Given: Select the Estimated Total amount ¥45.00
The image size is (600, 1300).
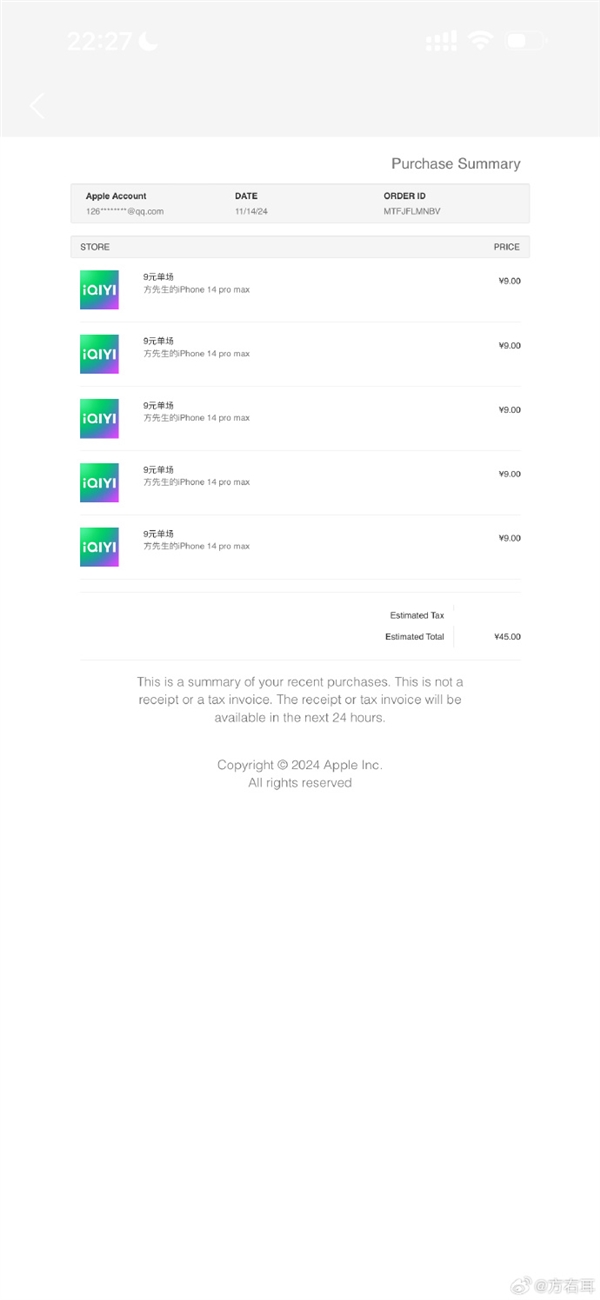Looking at the screenshot, I should coord(507,637).
